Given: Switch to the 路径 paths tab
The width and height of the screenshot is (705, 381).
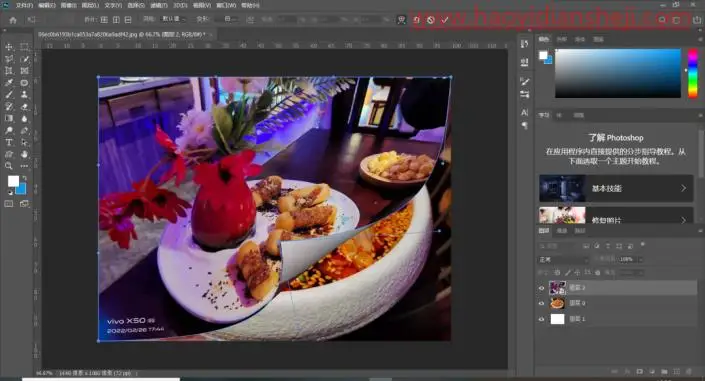Looking at the screenshot, I should click(x=580, y=231).
